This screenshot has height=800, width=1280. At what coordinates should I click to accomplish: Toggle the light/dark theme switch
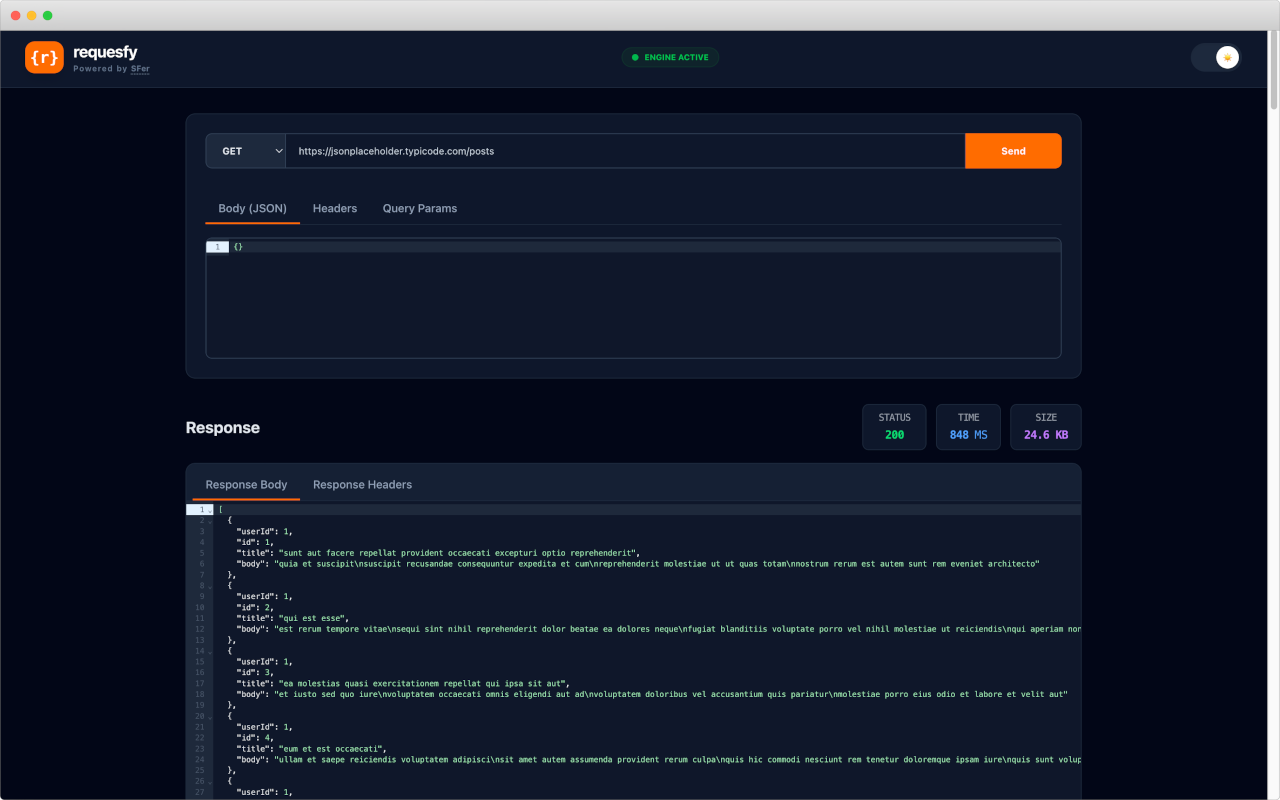point(1216,57)
